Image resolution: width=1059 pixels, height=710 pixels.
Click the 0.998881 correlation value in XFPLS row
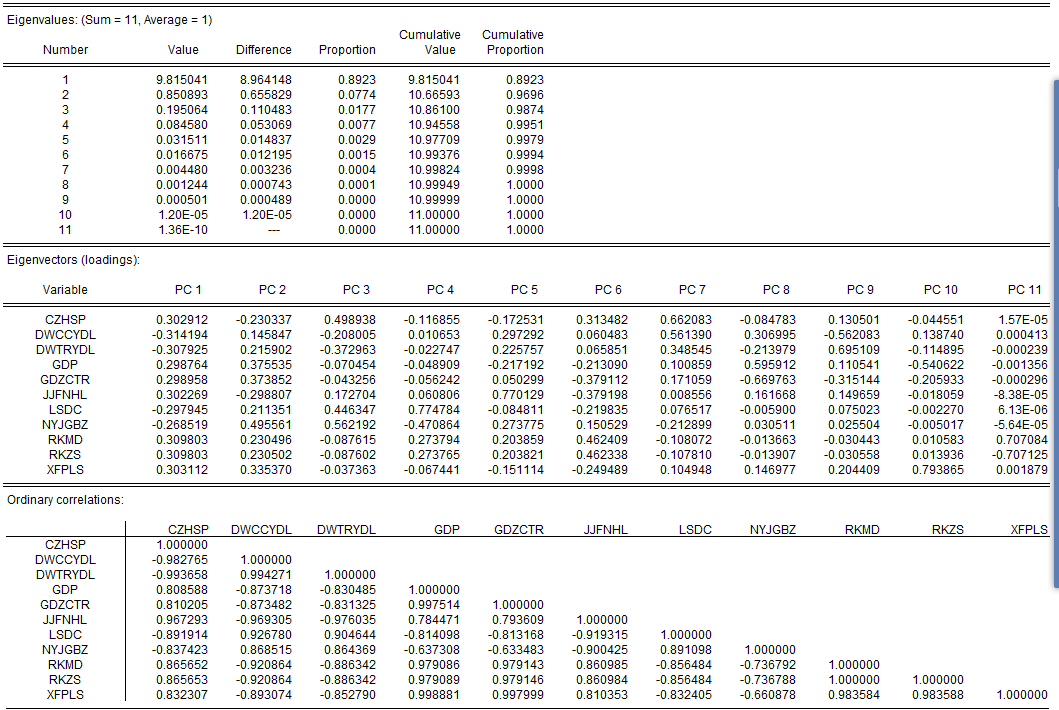pos(434,695)
